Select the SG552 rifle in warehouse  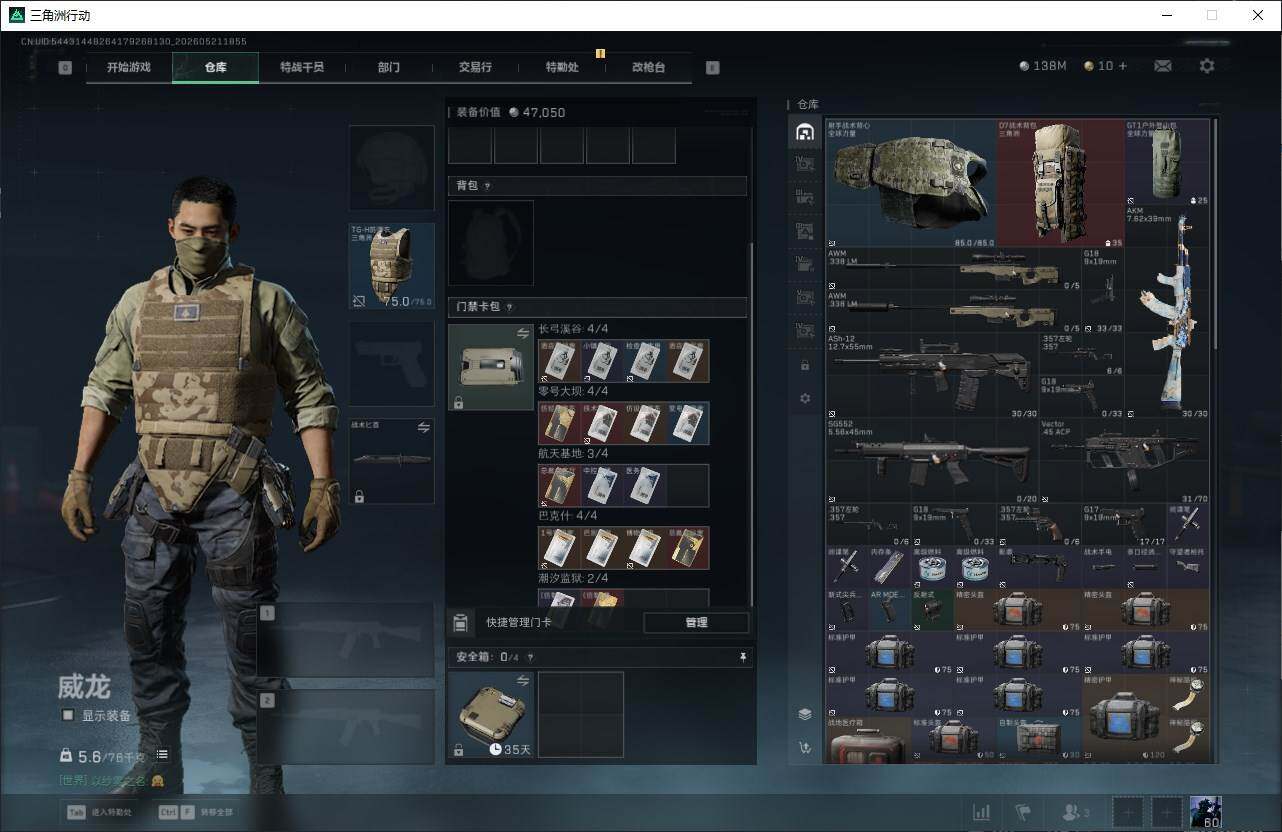tap(932, 461)
